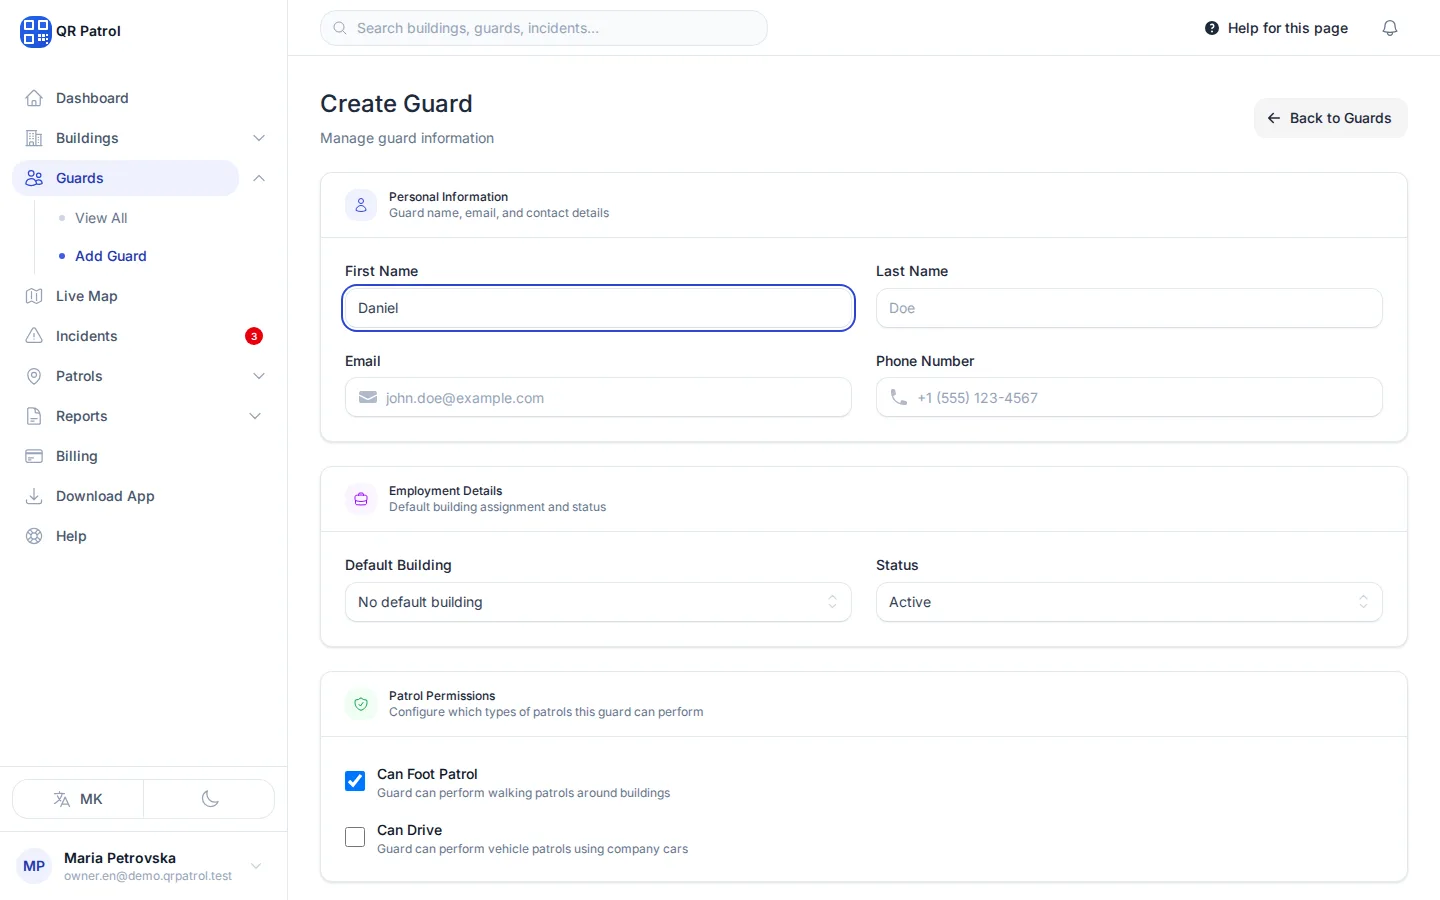Click the QR Patrol logo icon

(x=35, y=31)
